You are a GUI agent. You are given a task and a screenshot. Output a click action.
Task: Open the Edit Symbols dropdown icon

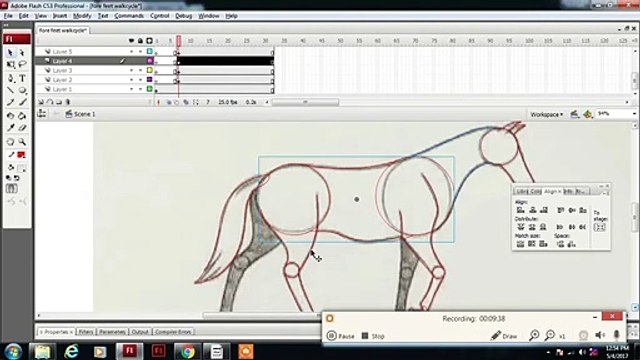tap(587, 114)
